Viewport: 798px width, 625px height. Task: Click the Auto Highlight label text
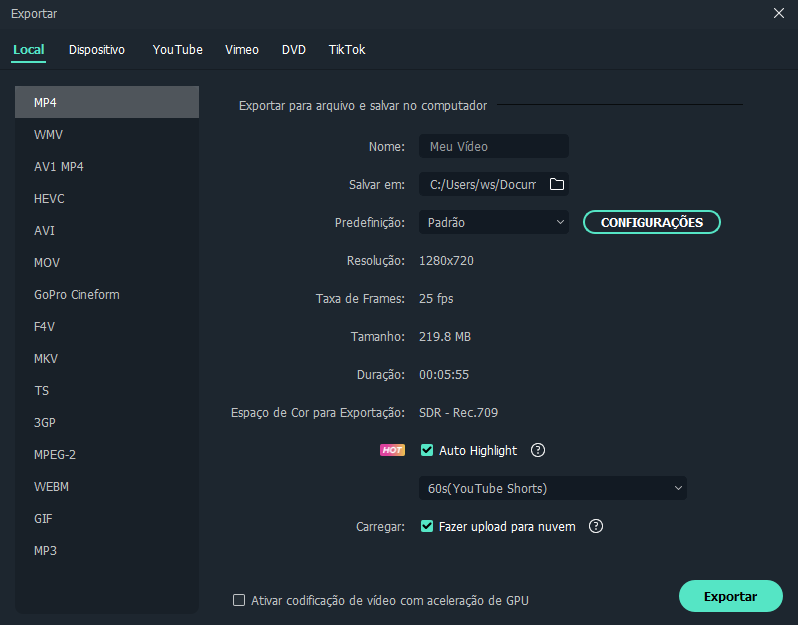[x=478, y=450]
